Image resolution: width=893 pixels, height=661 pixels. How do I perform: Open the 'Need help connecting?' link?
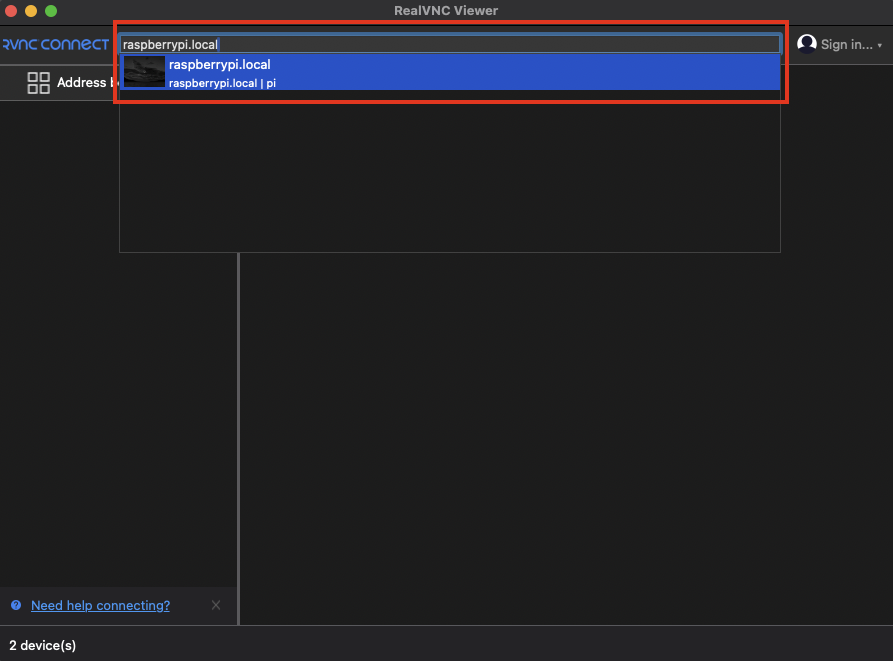coord(100,605)
